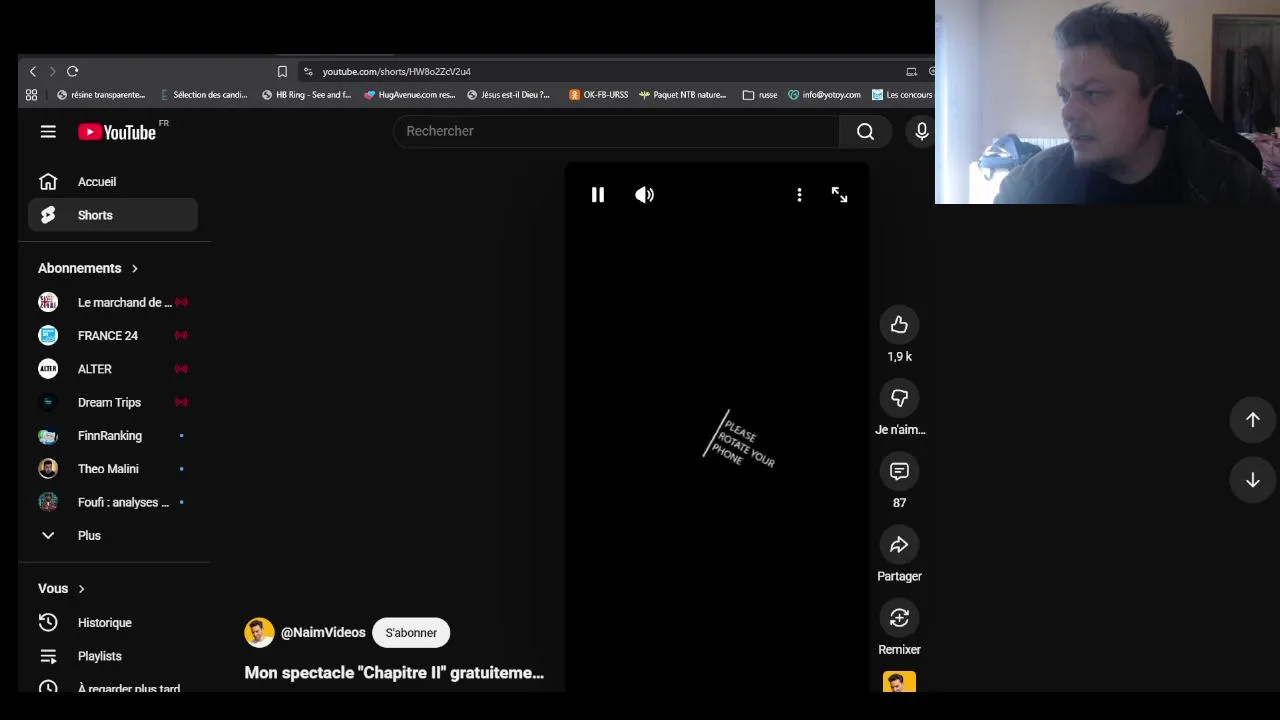Focus the Rechercher search field
This screenshot has width=1280, height=720.
click(x=616, y=131)
